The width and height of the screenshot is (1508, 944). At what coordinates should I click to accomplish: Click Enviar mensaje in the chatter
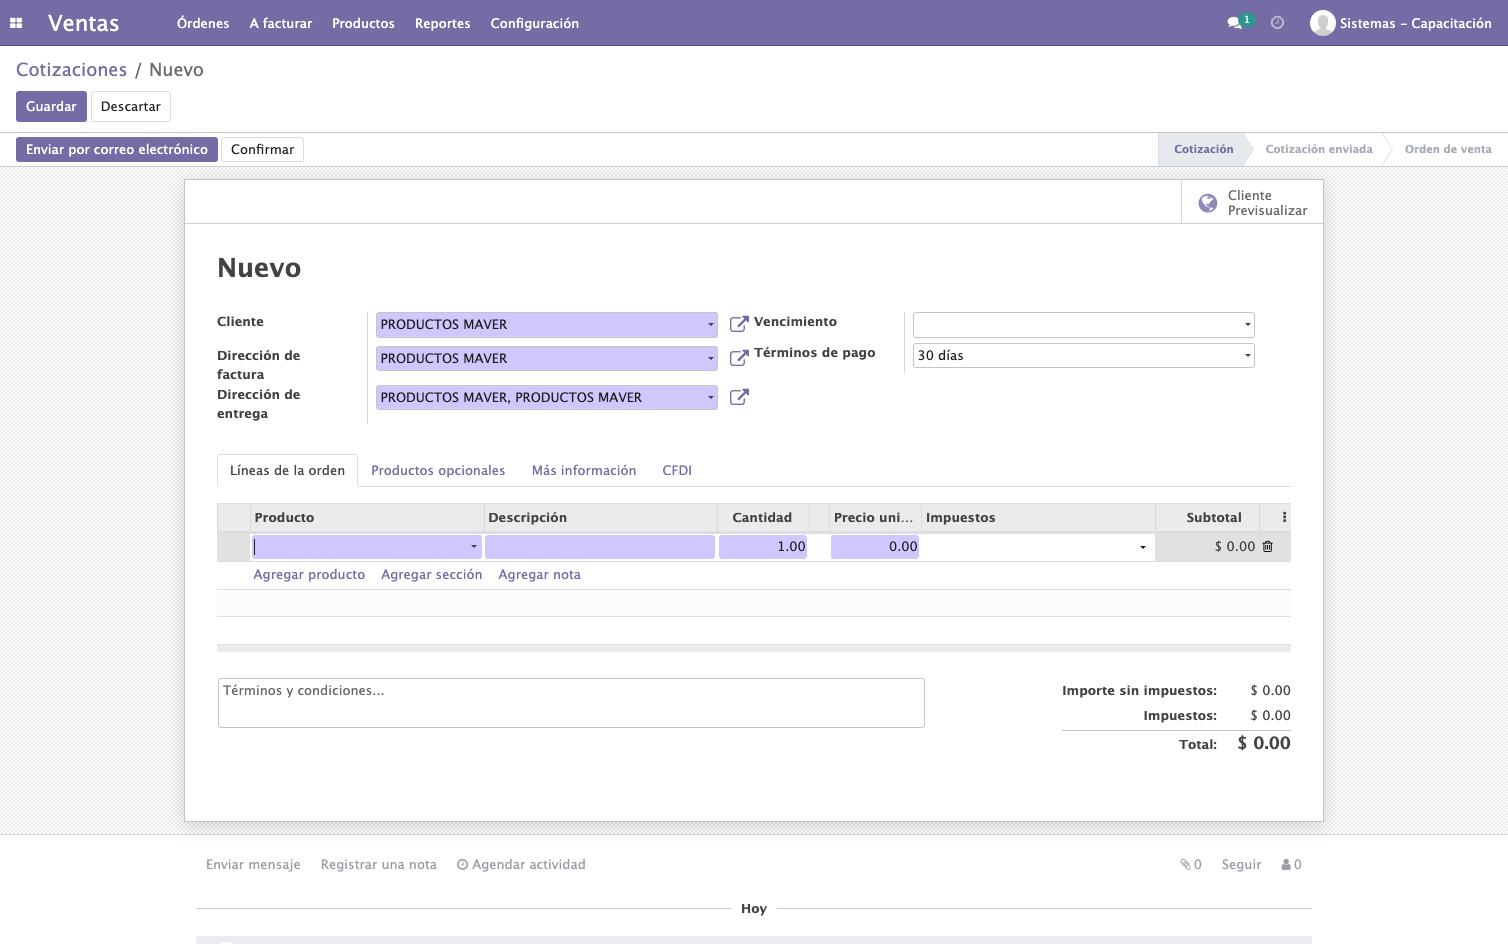[253, 865]
